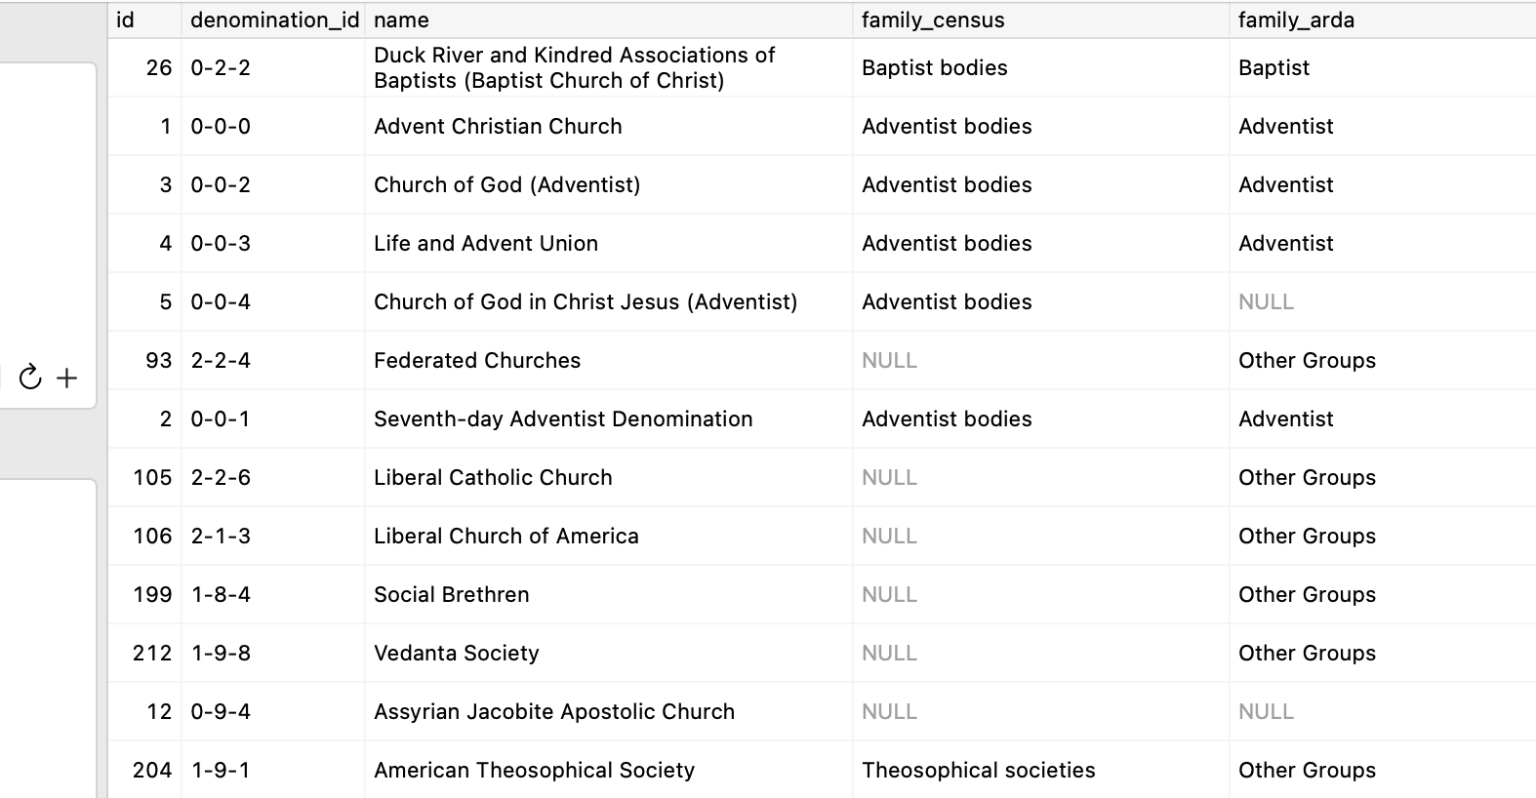This screenshot has height=798, width=1536.
Task: Click the family_arda column header
Action: pyautogui.click(x=1295, y=20)
